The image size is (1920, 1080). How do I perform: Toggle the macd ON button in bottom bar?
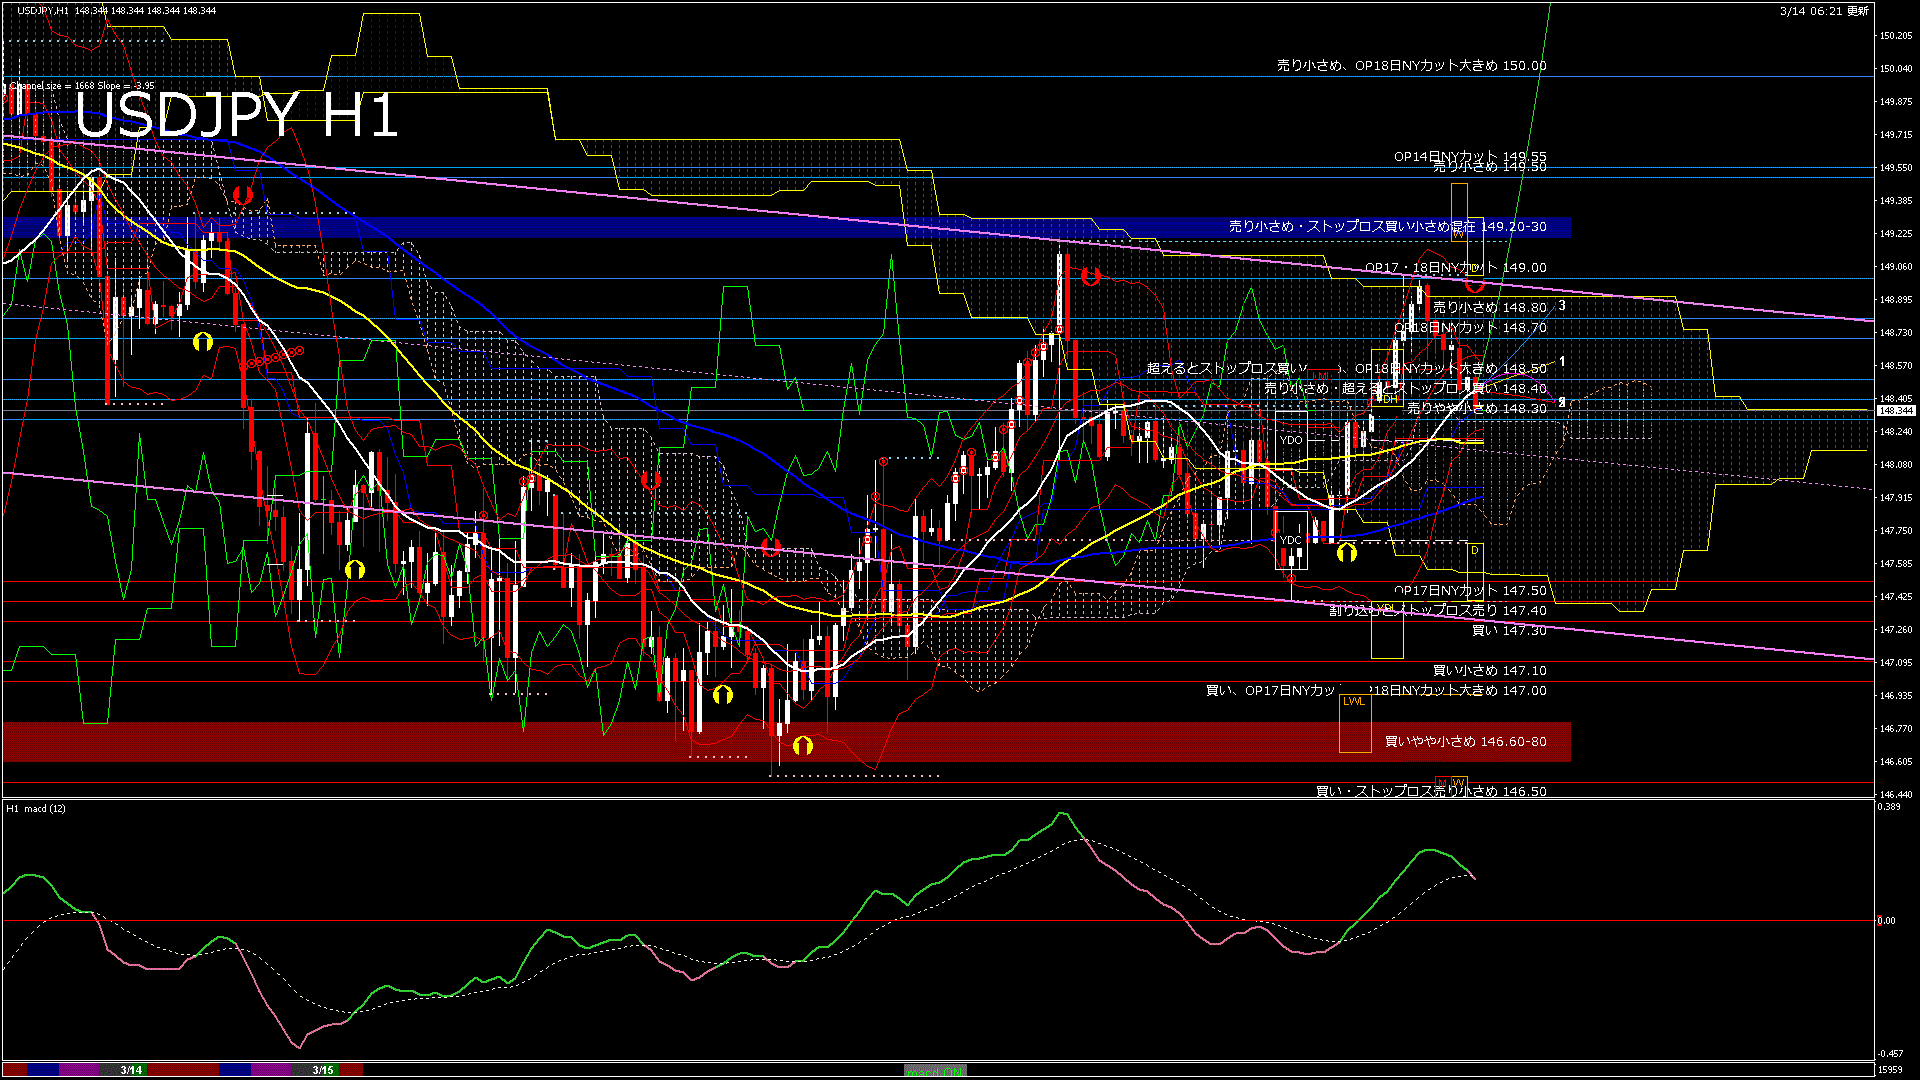point(935,1071)
